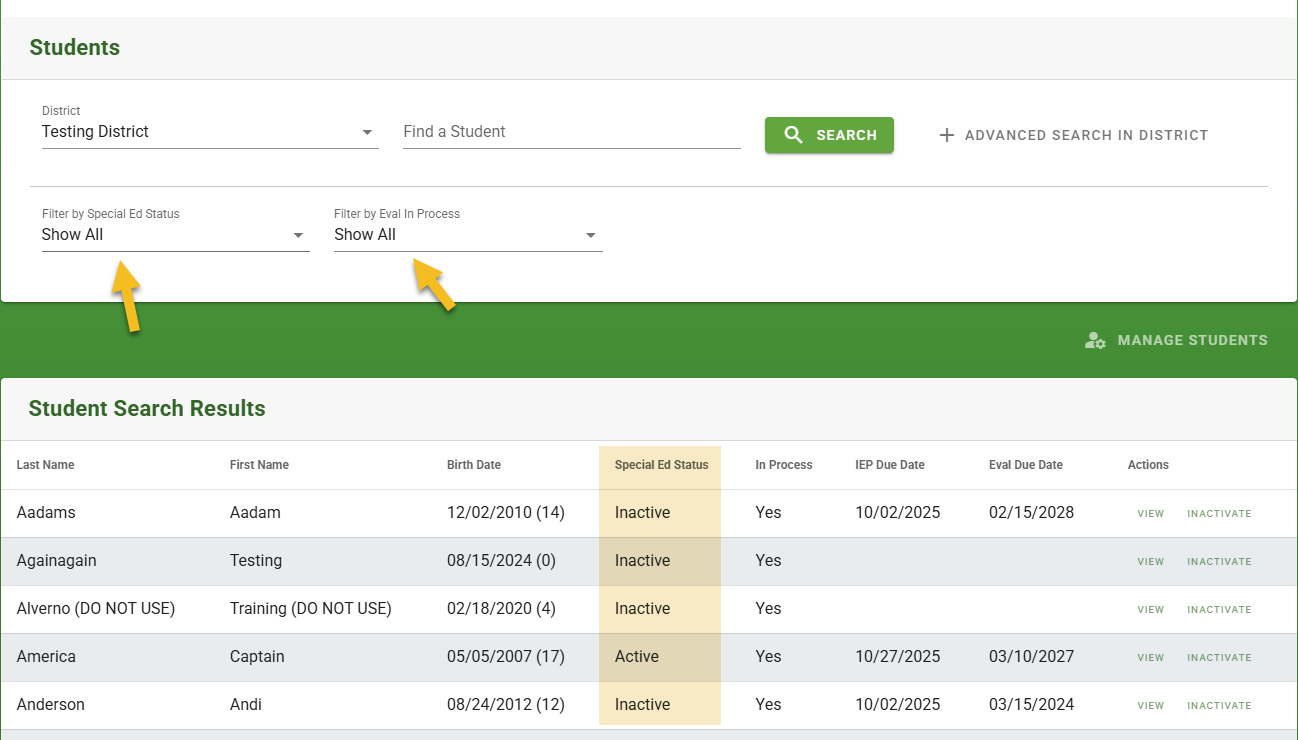
Task: Click first name Andi
Action: click(x=246, y=705)
